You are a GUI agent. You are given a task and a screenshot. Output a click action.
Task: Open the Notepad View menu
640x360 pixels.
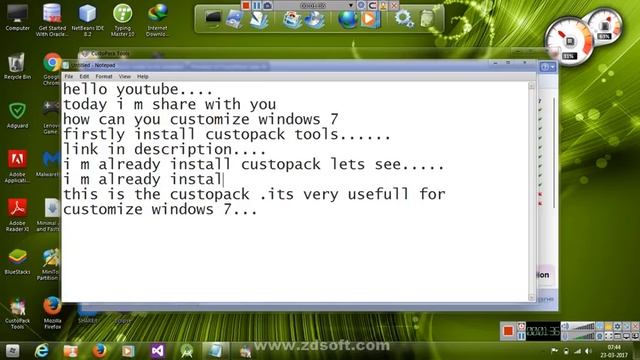point(124,76)
